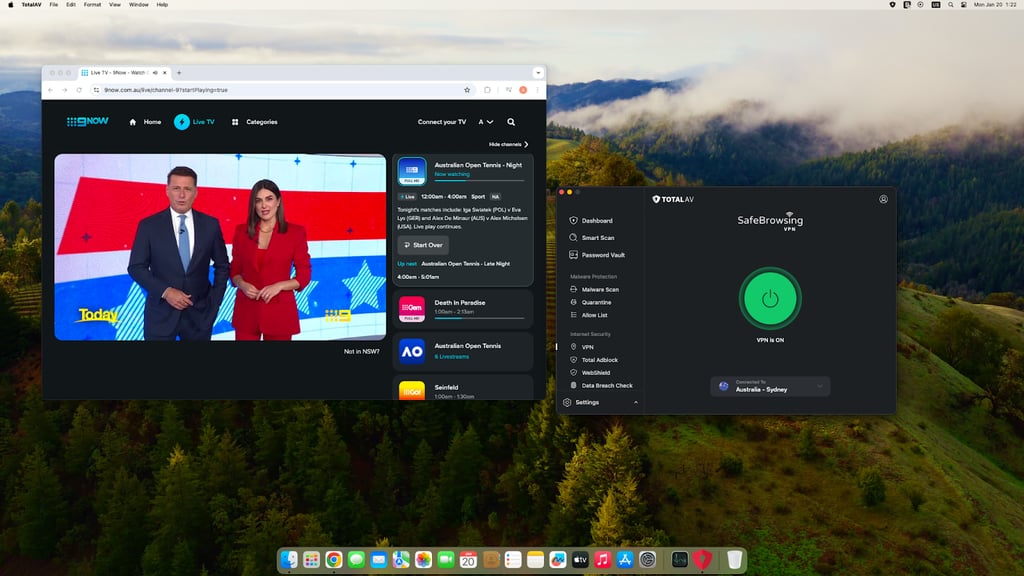Open Spotlight search in menu bar
Image resolution: width=1024 pixels, height=576 pixels.
(x=950, y=5)
